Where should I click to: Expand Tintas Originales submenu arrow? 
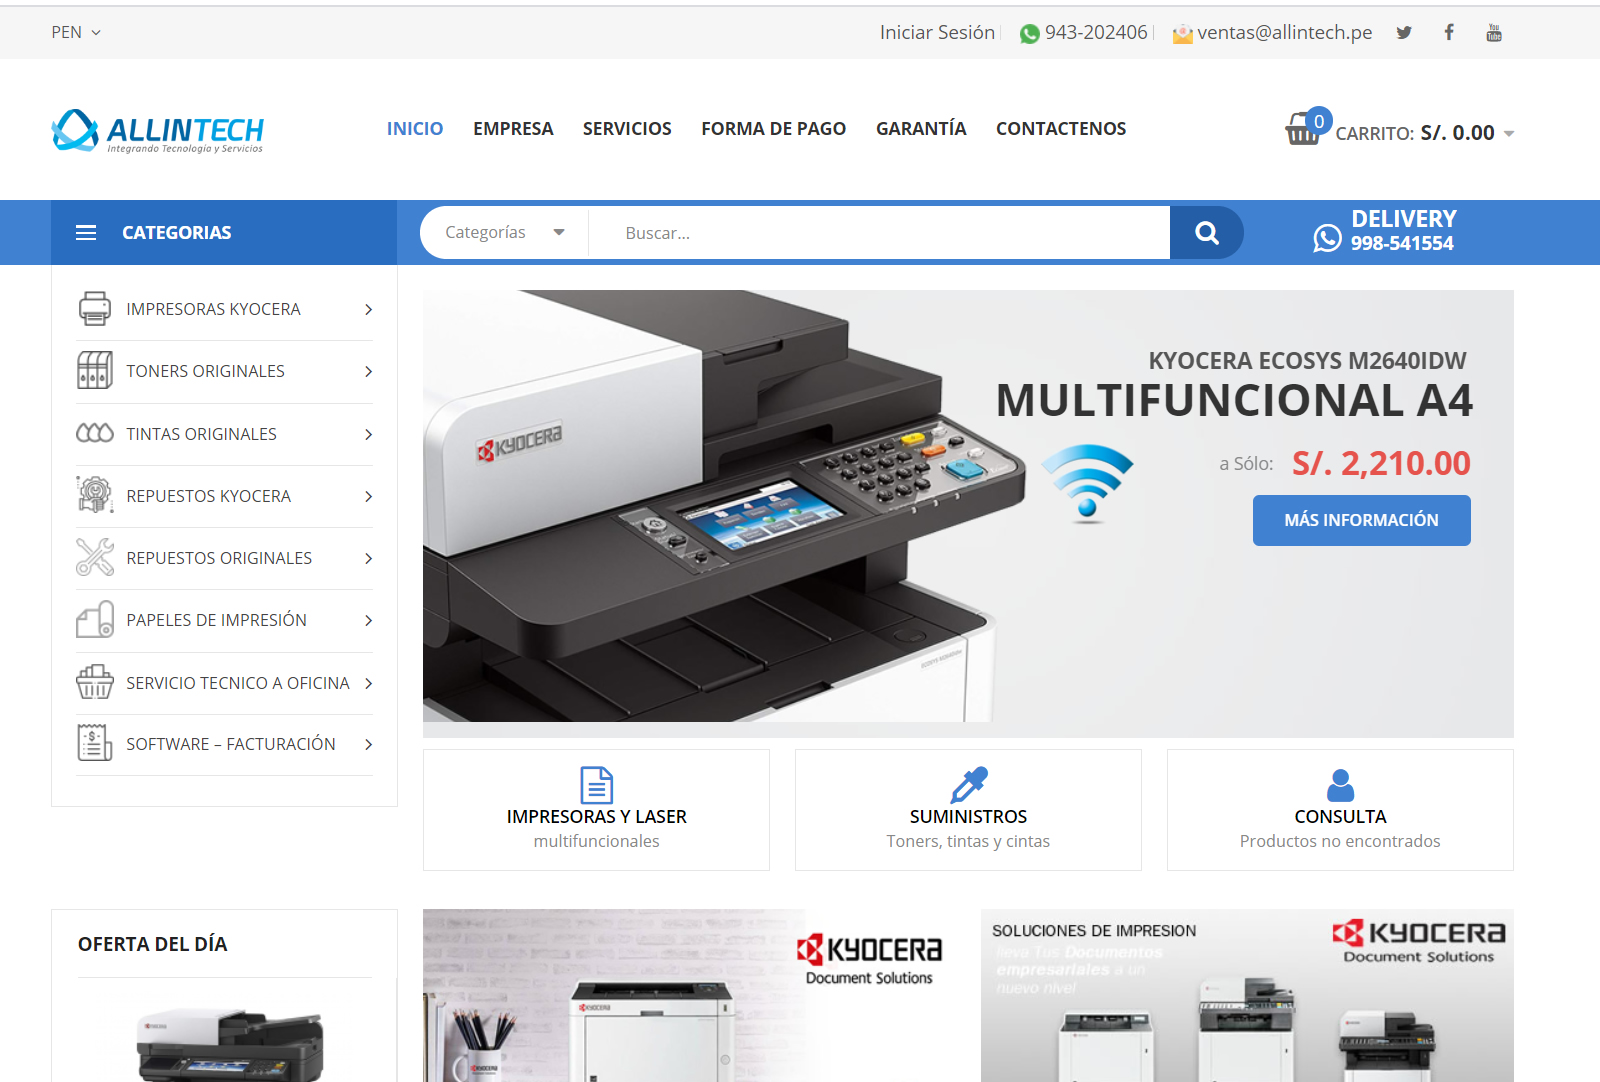point(369,434)
